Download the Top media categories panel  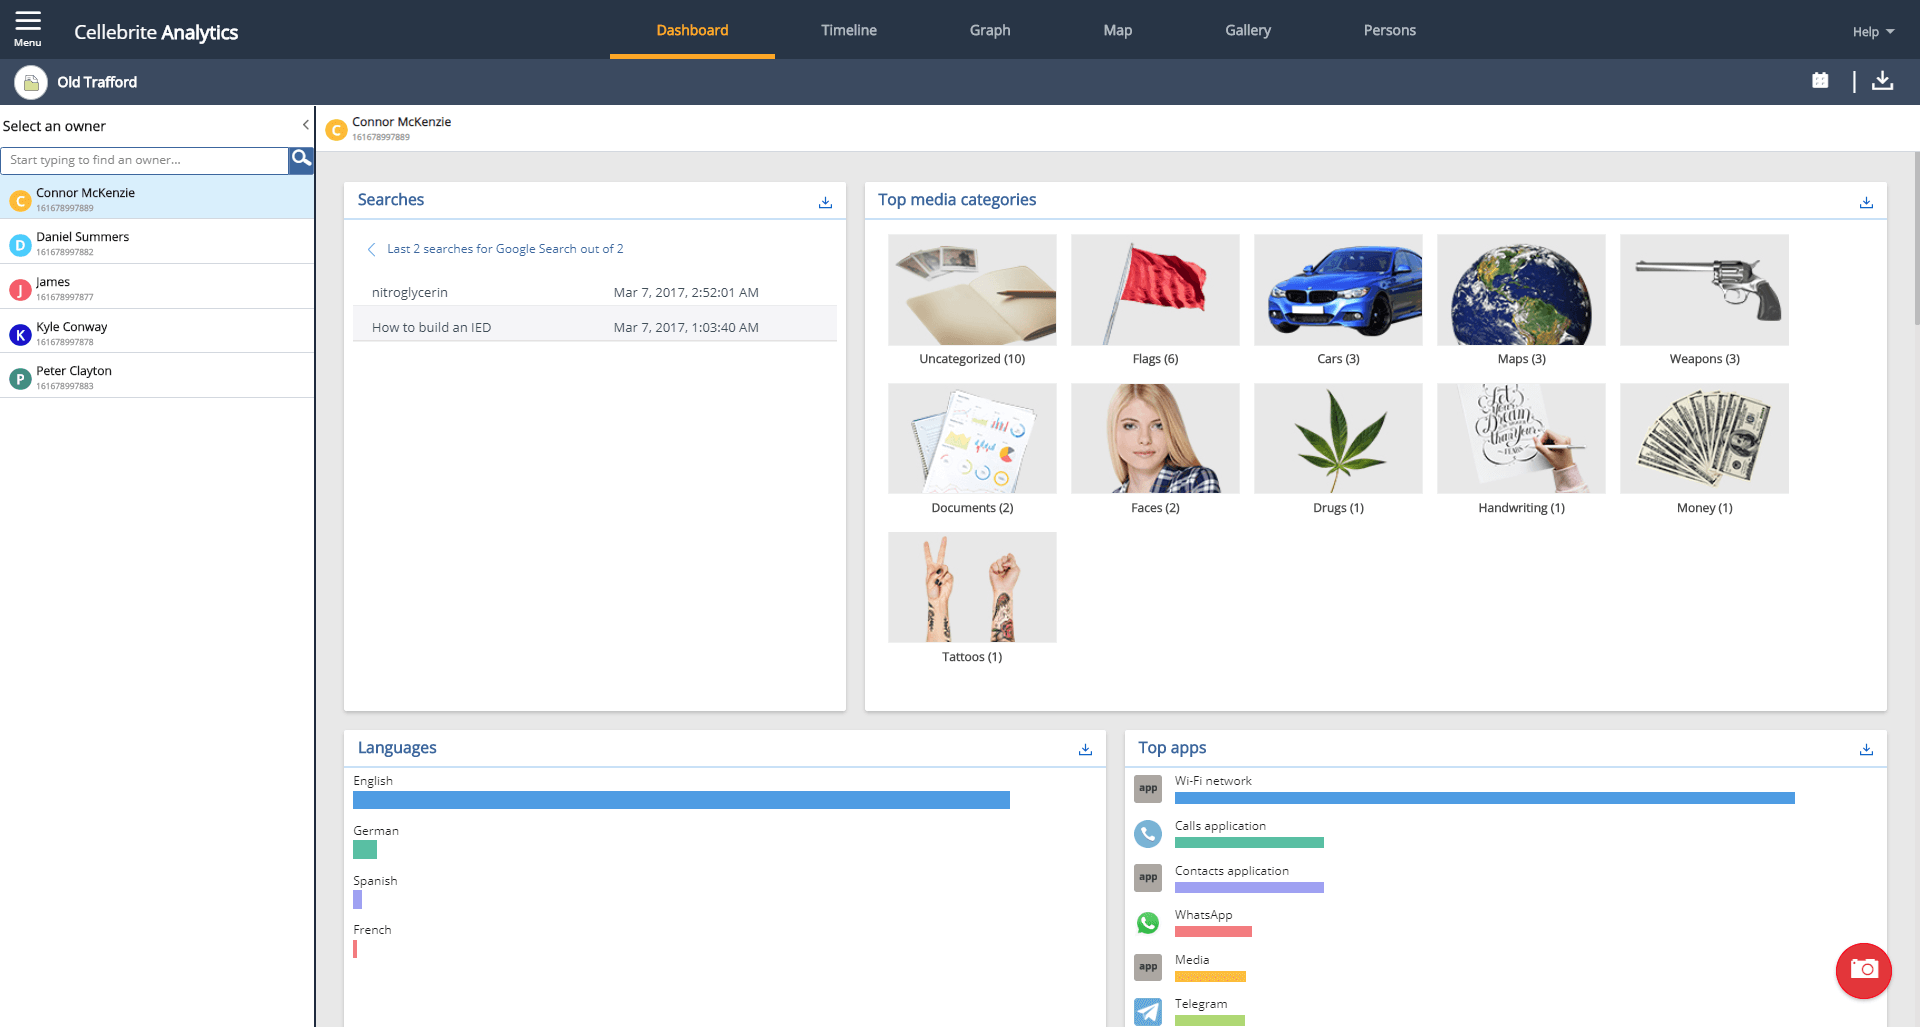point(1865,202)
